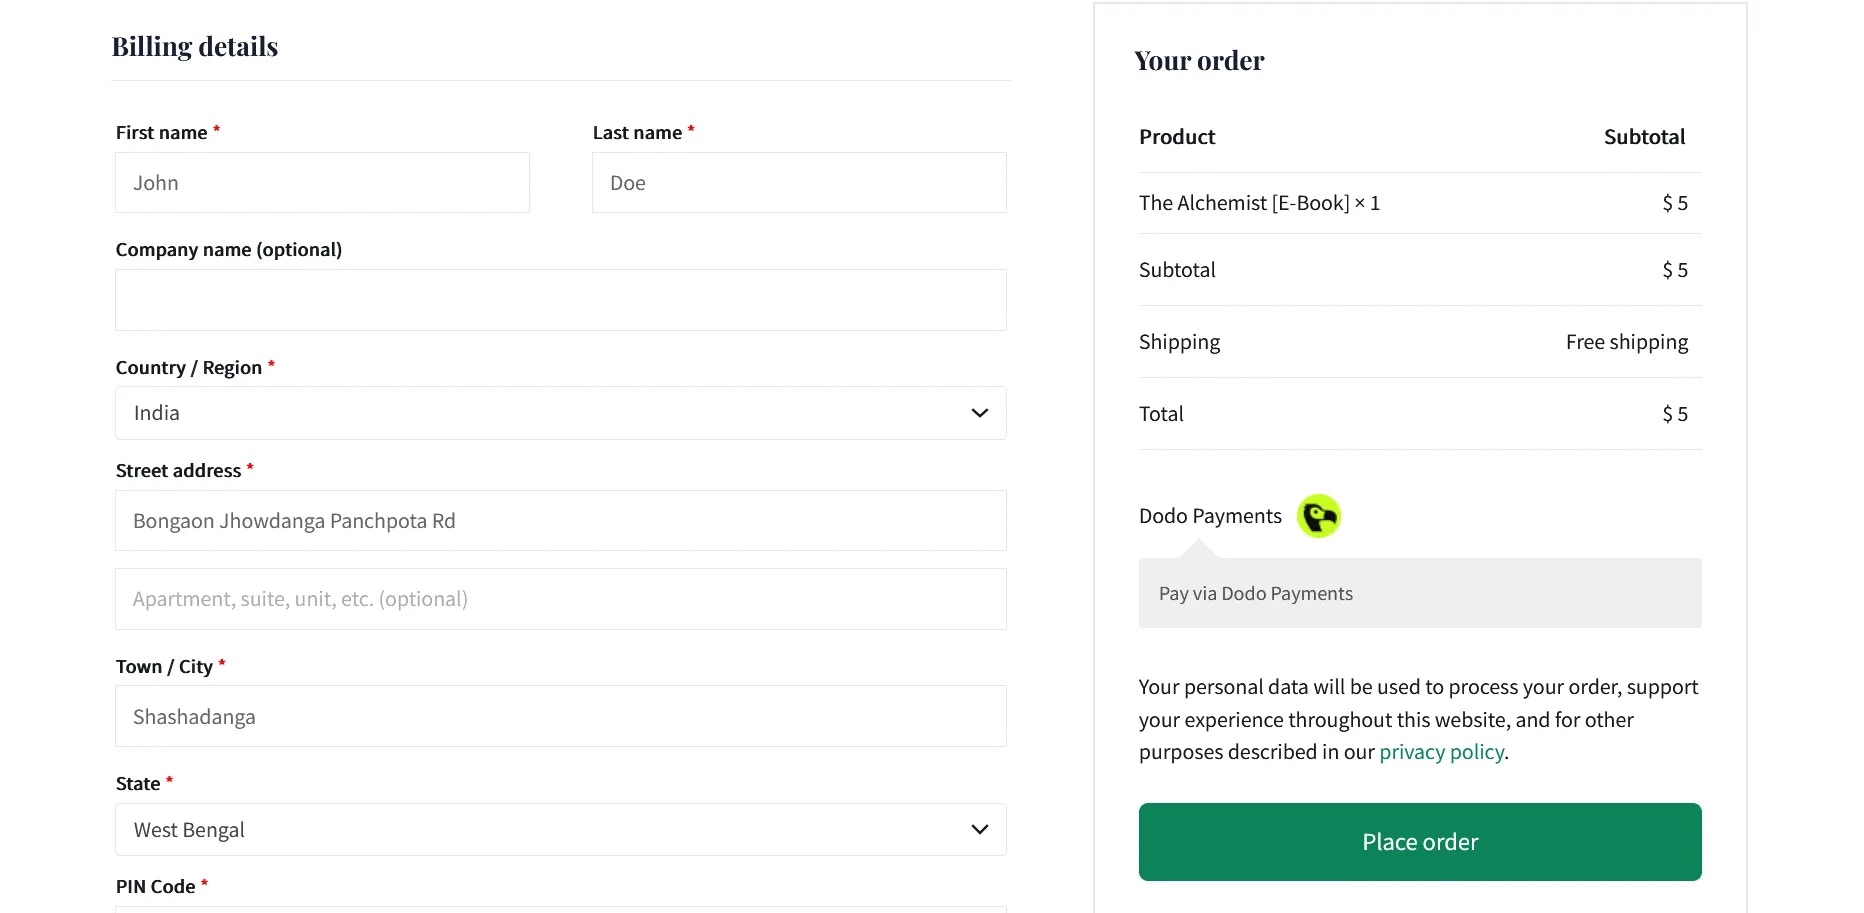Click the Street address input showing Bongaon
The image size is (1864, 913).
point(560,521)
